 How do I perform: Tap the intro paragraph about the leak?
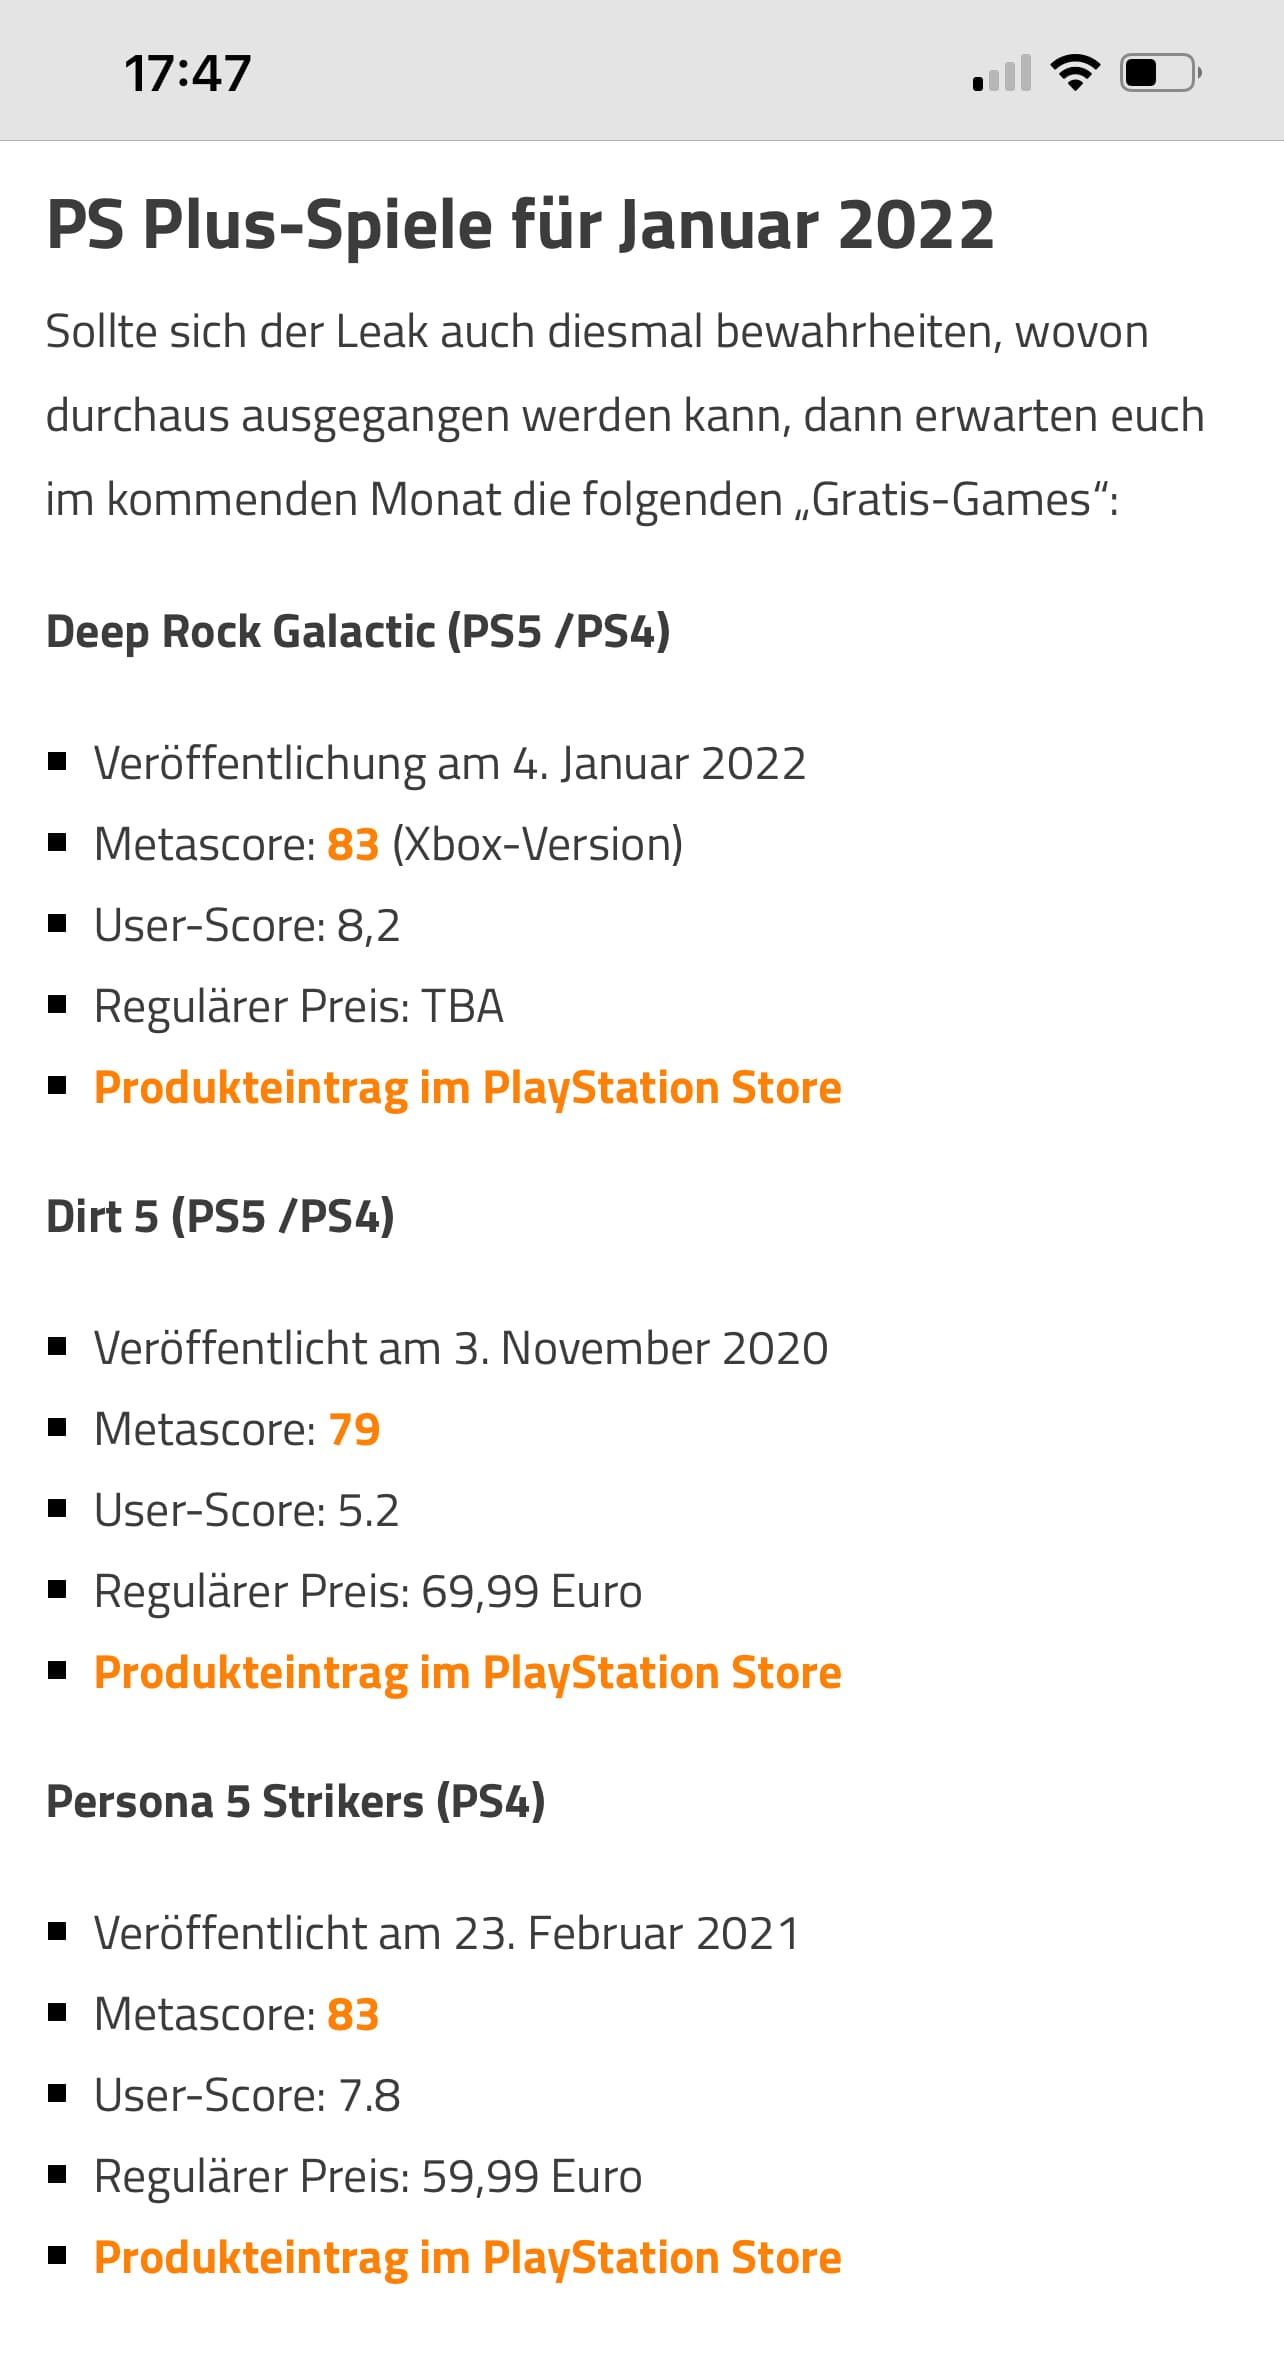click(625, 416)
